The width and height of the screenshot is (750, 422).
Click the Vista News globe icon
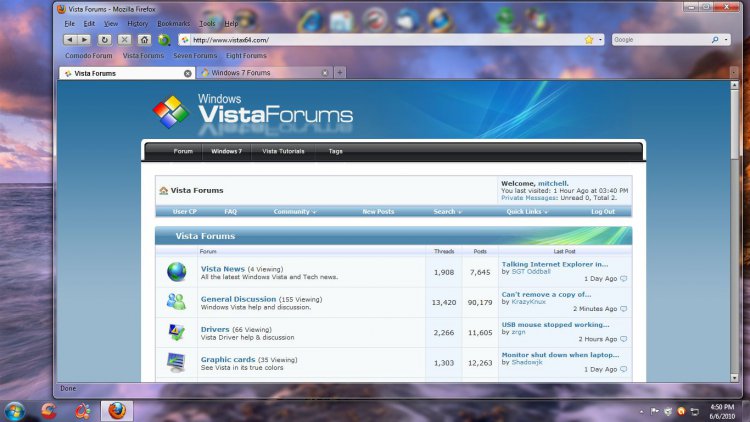[176, 272]
